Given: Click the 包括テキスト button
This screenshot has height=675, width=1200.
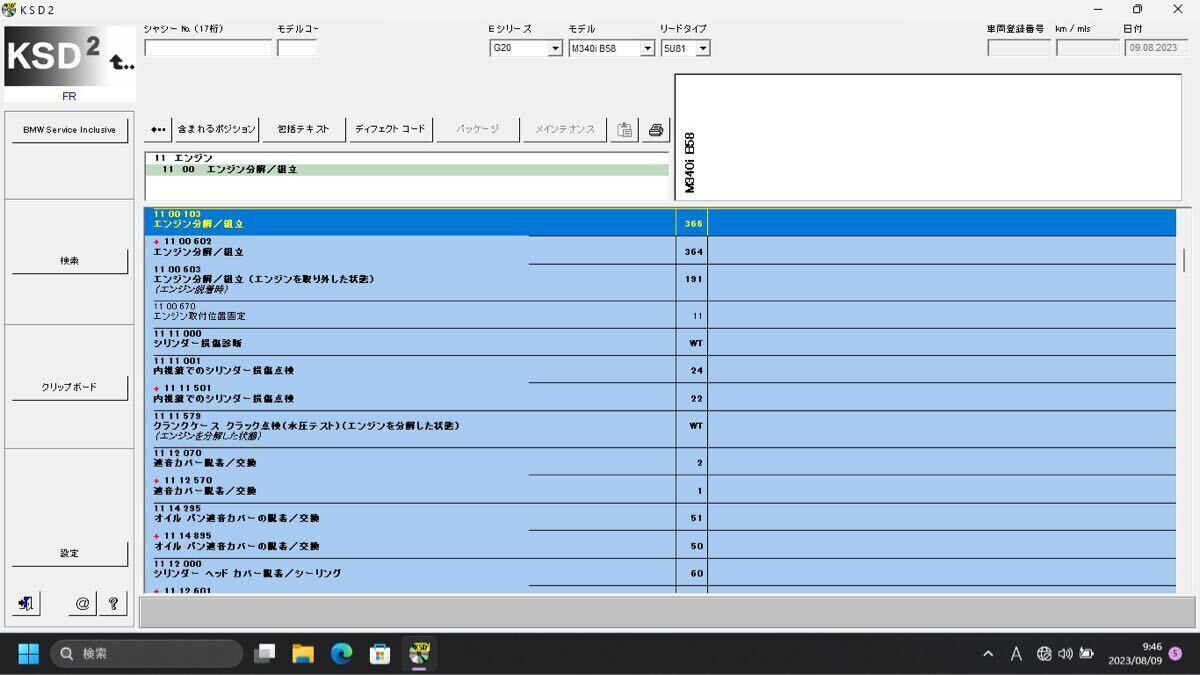Looking at the screenshot, I should click(x=304, y=130).
